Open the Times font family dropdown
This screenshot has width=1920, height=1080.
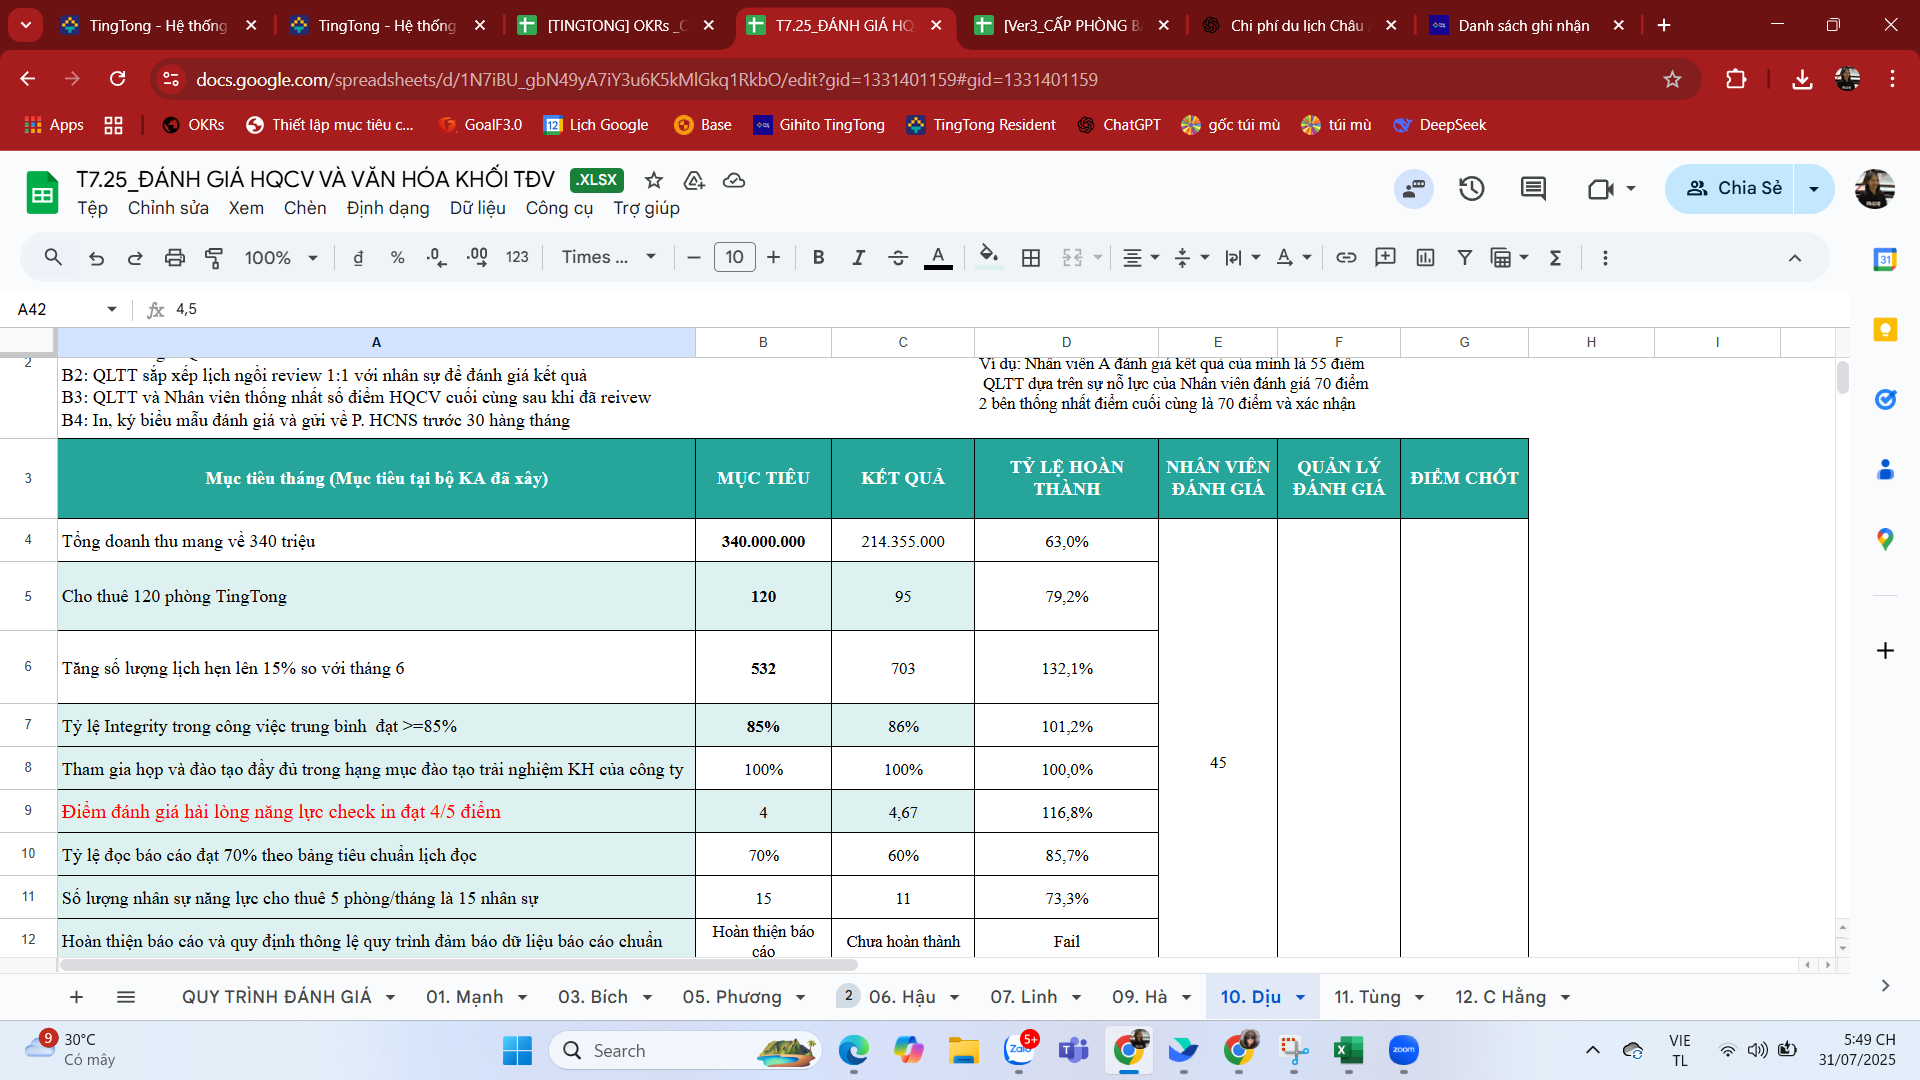click(608, 258)
